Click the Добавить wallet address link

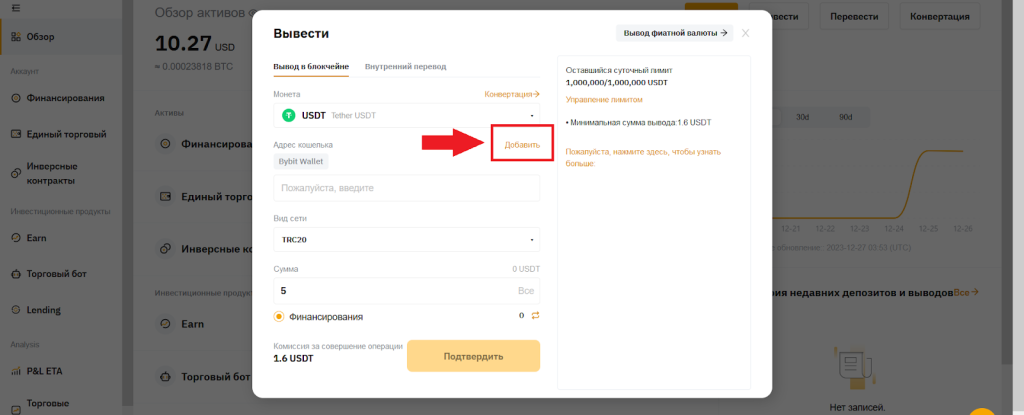point(522,145)
